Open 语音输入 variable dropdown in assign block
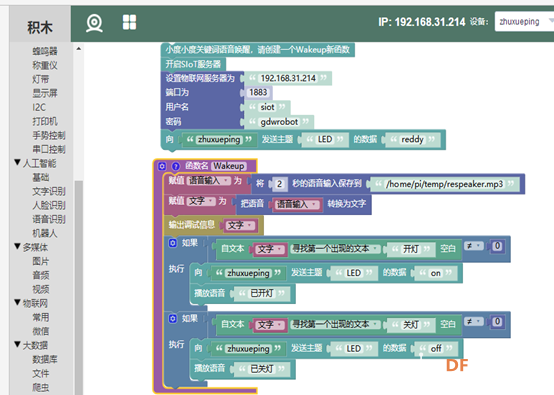554x395 pixels. [209, 181]
